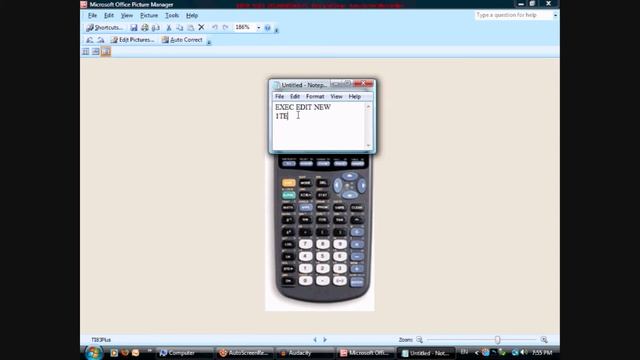
Task: Click the Copy icon
Action: [180, 27]
